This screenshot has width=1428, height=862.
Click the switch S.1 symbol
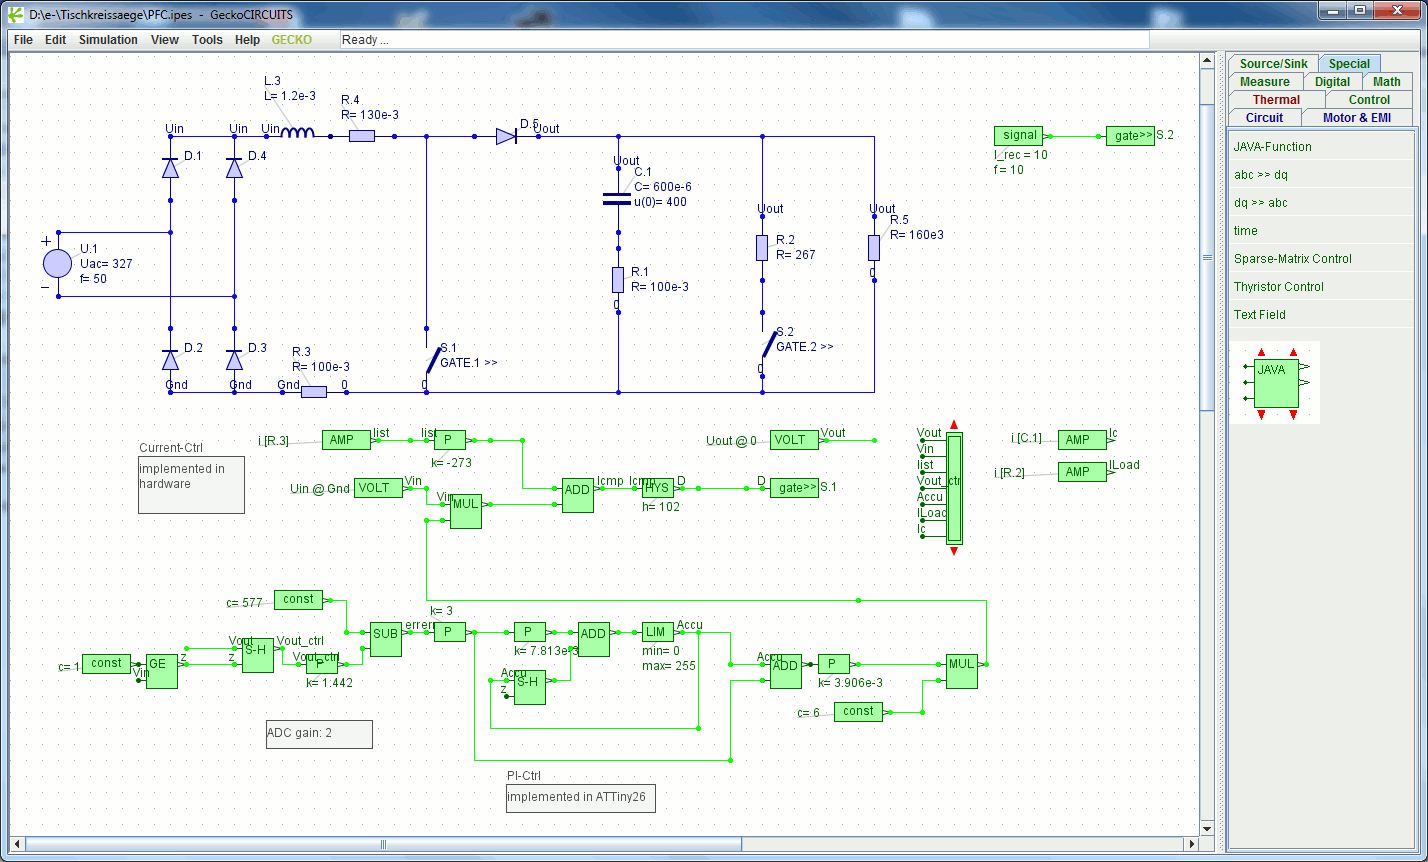433,359
